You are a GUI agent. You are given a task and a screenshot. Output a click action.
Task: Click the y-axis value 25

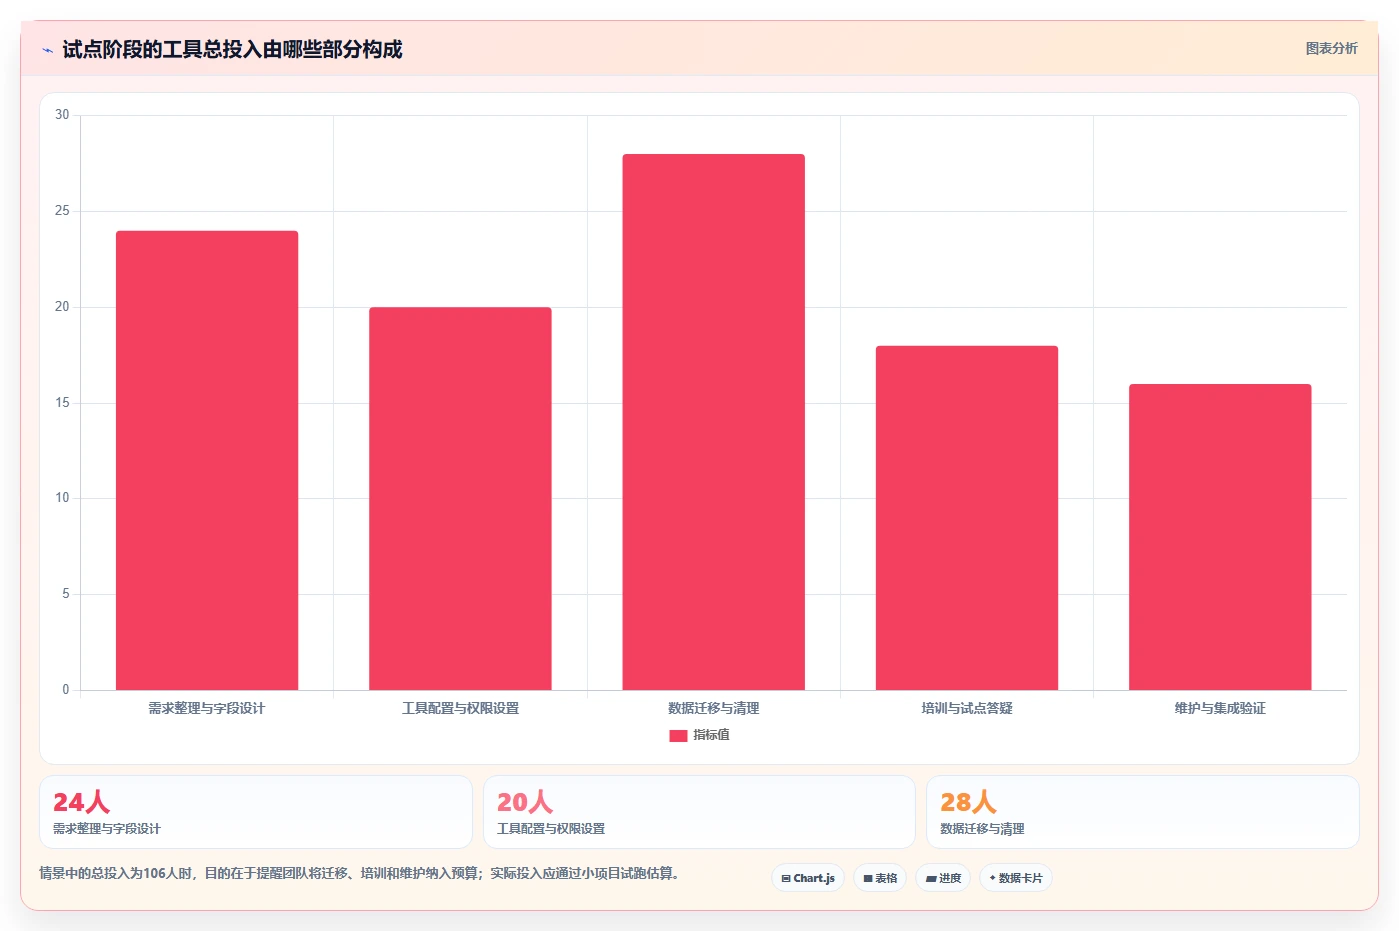click(62, 211)
